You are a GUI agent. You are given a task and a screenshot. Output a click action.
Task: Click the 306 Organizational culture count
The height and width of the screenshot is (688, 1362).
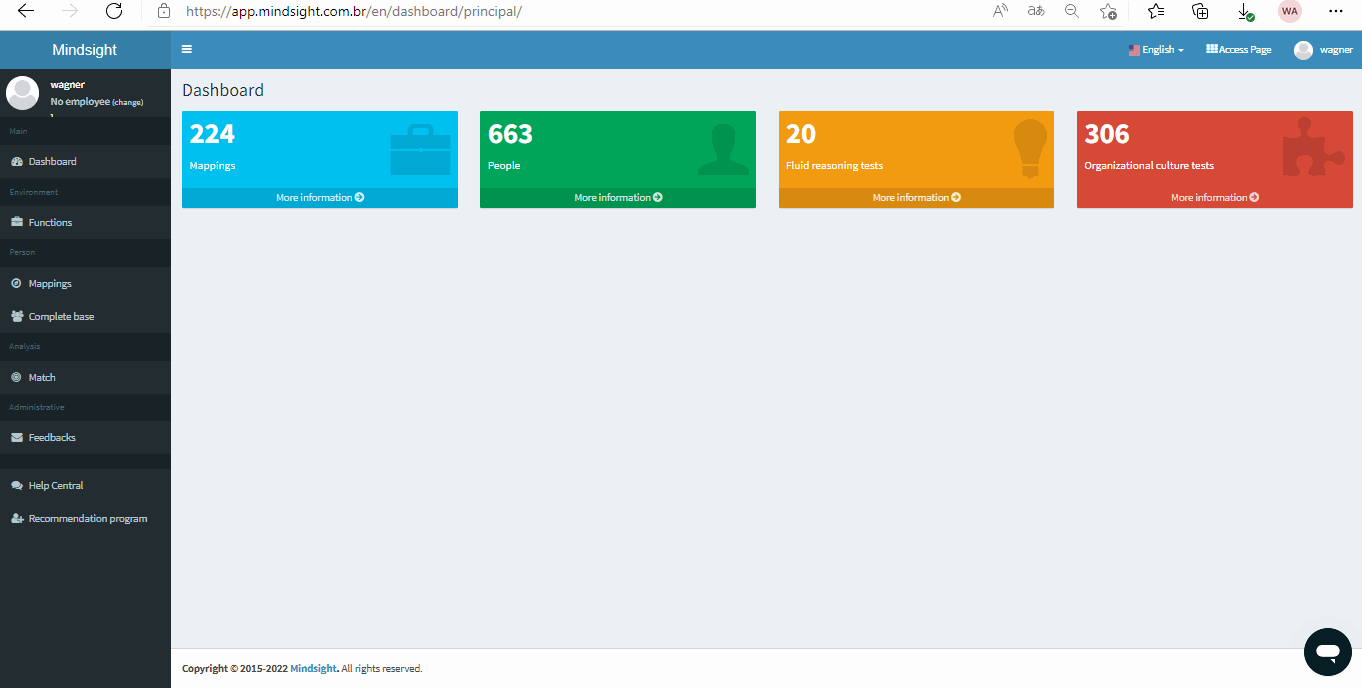1107,134
